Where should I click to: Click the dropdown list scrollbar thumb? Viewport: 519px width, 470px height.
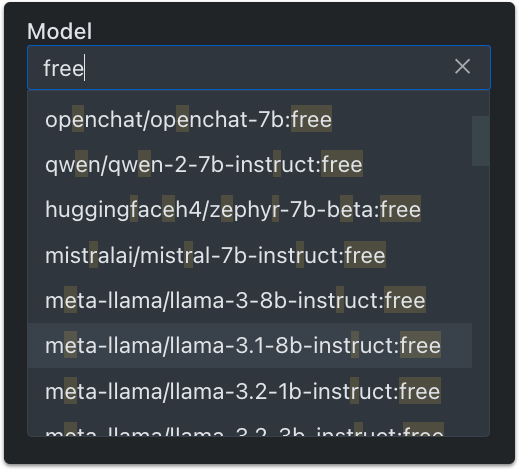pos(480,141)
